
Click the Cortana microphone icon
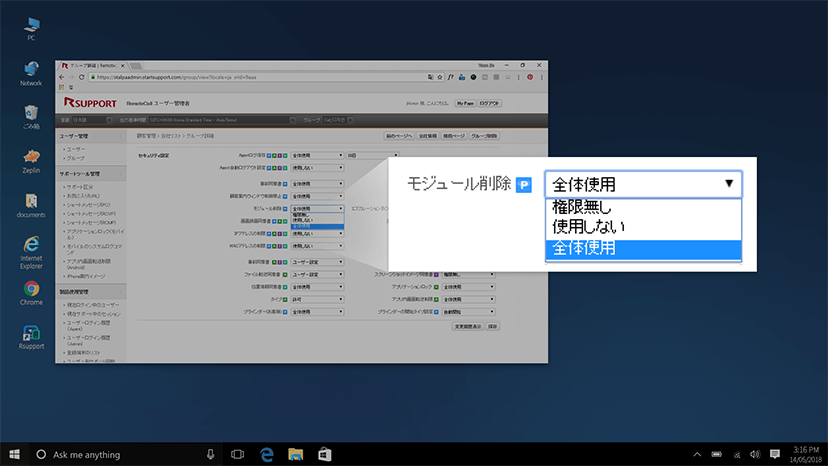tap(210, 454)
